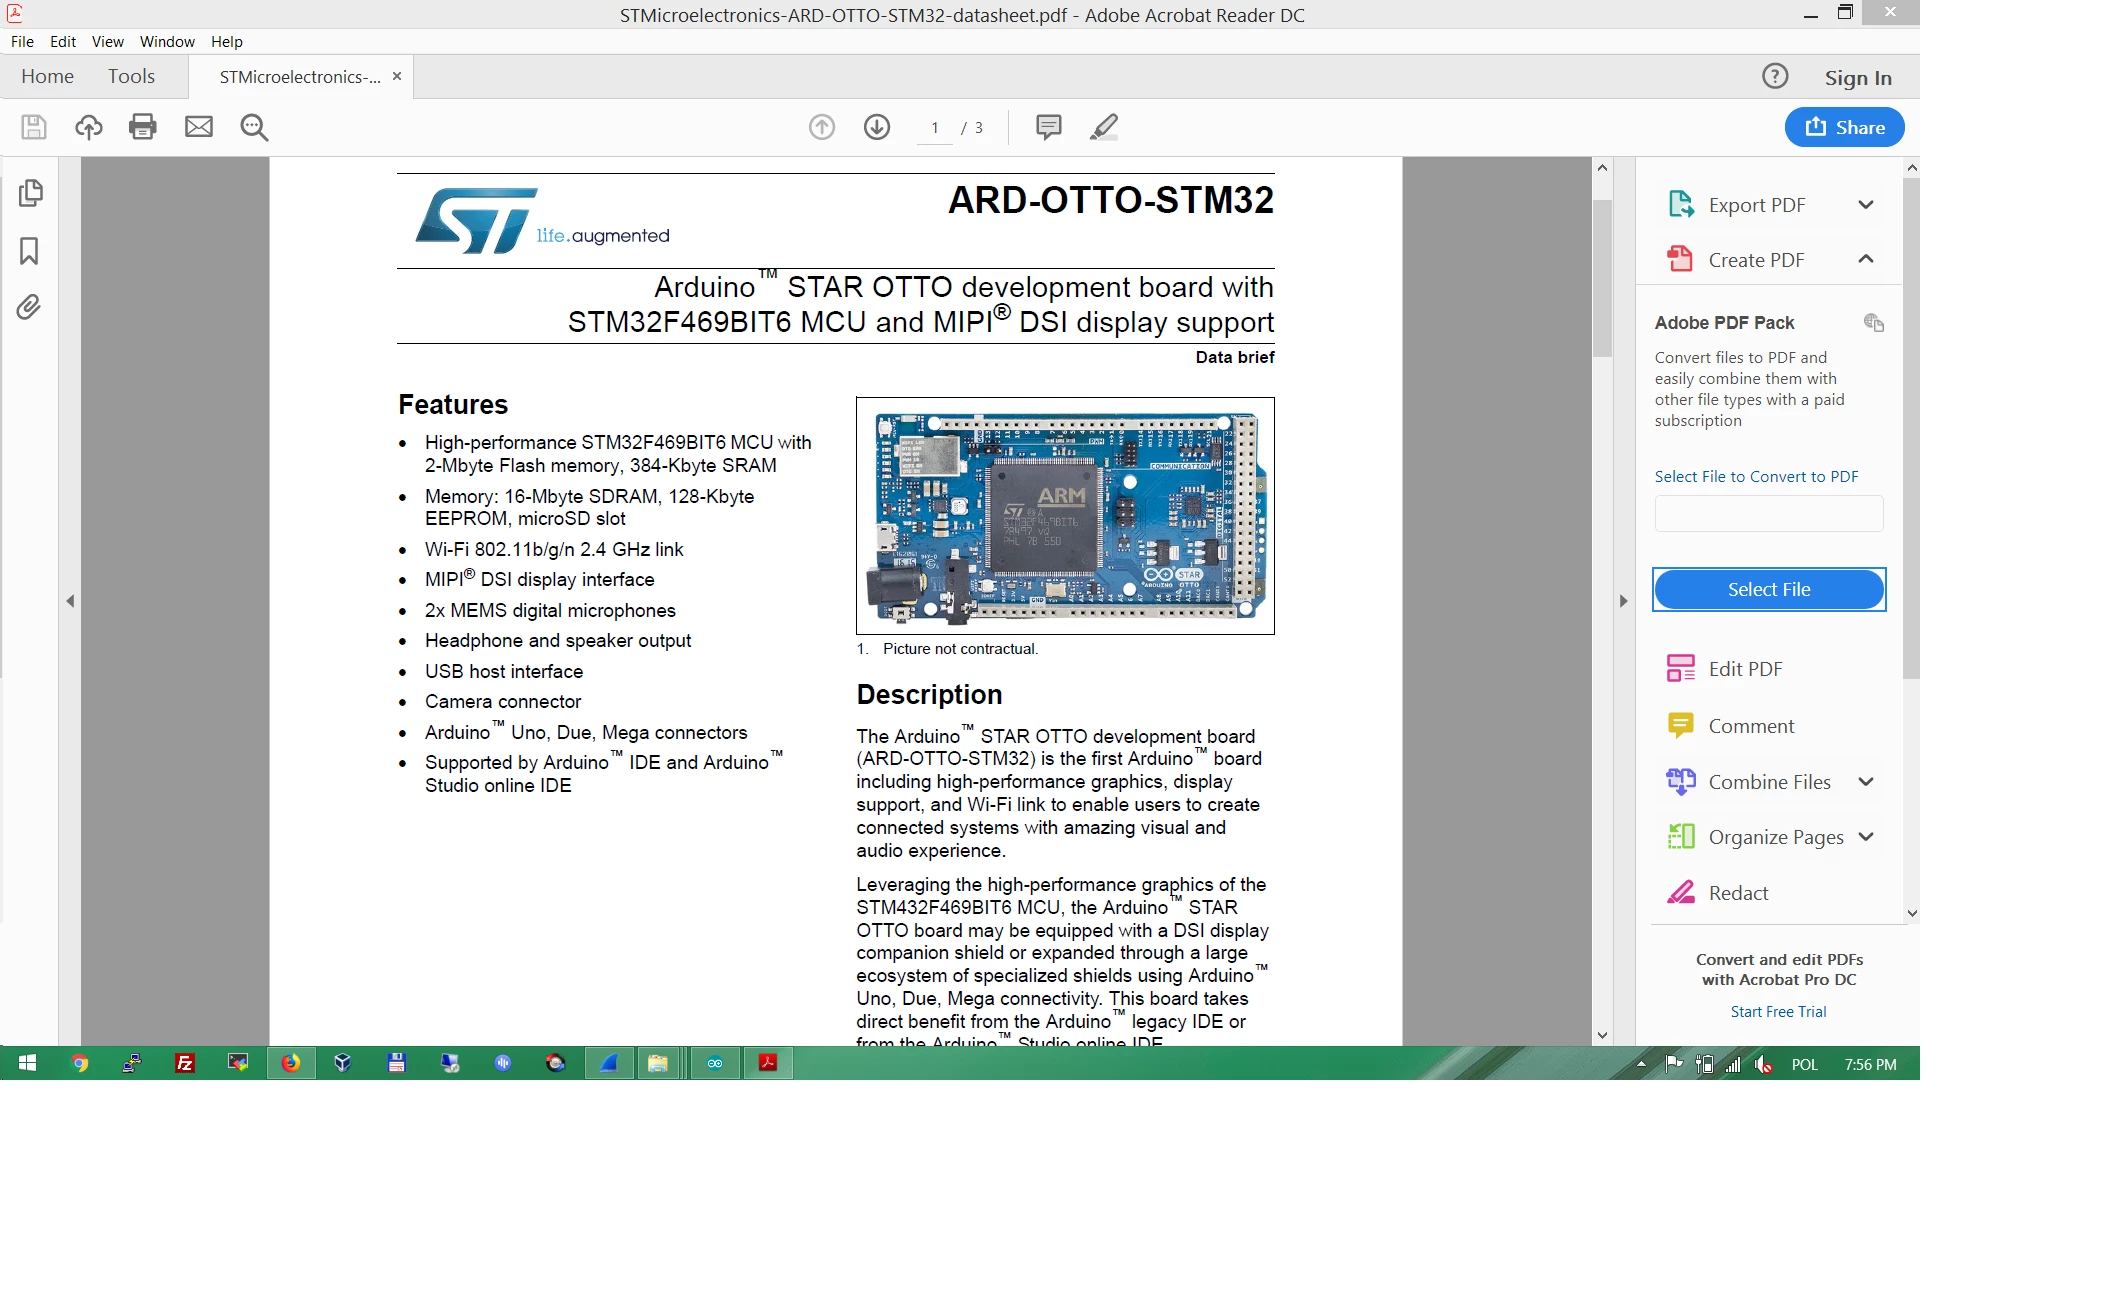Open the Arduino IDE taskbar icon

click(715, 1063)
